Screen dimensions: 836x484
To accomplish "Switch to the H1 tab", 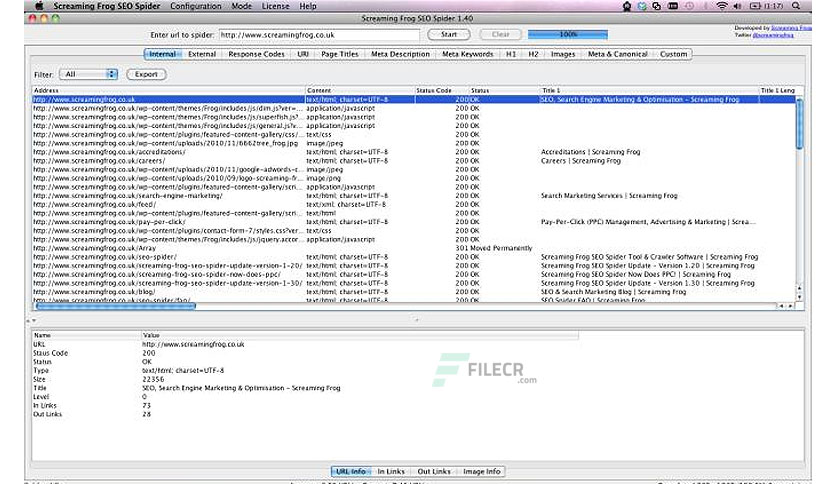I will click(x=511, y=54).
